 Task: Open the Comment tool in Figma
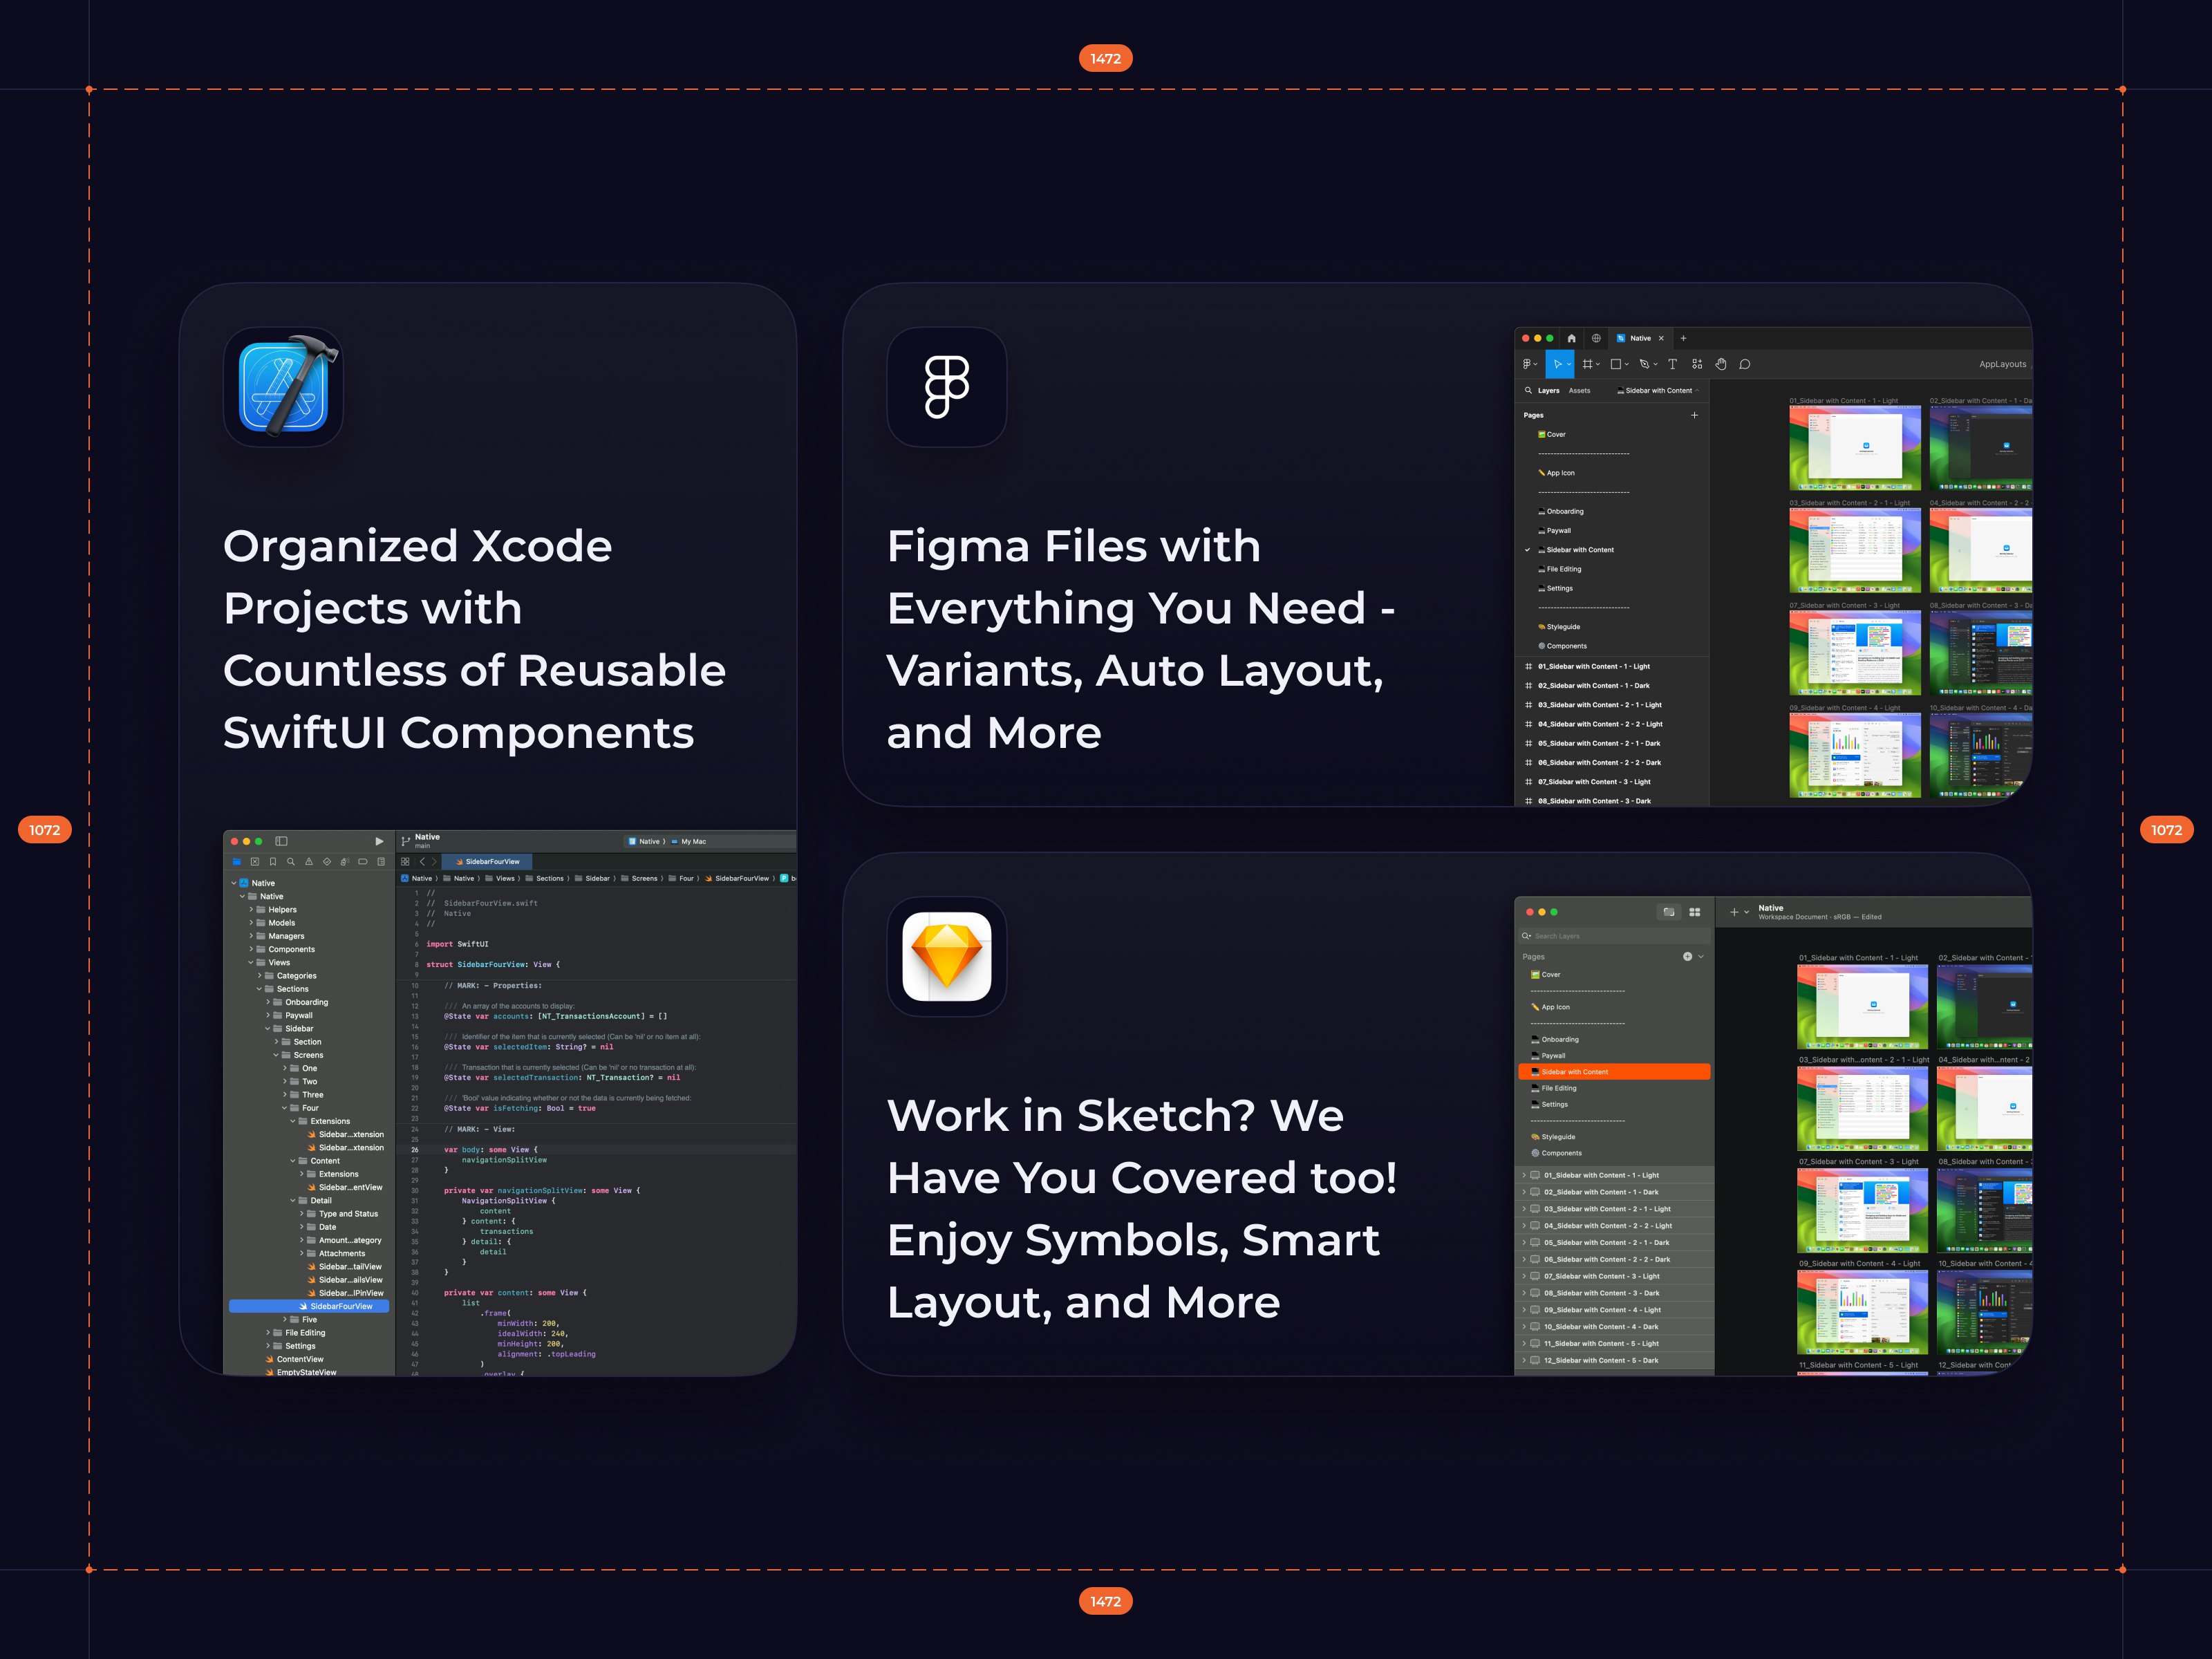1744,365
